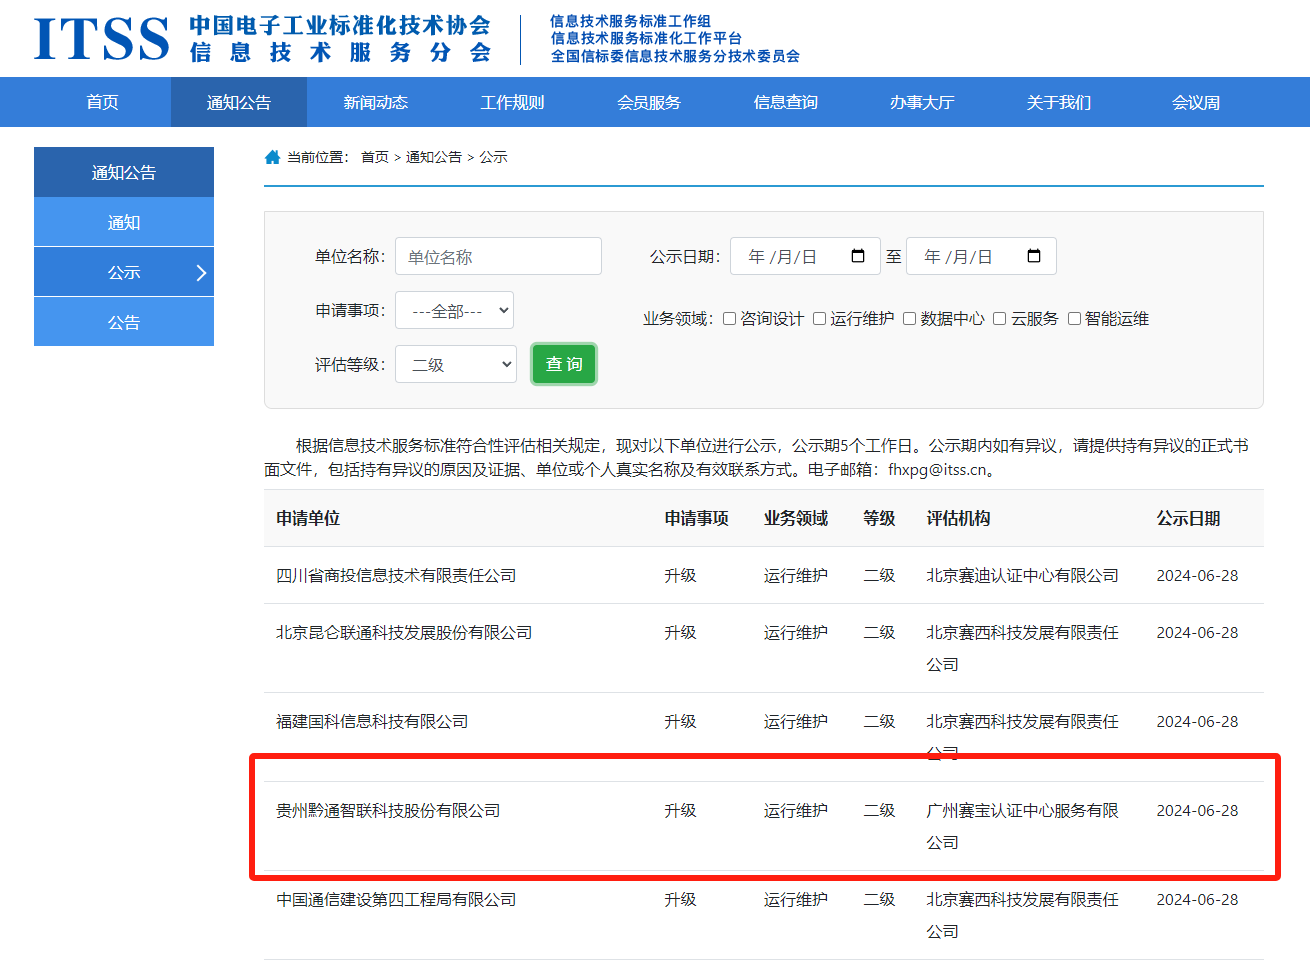Click the 通知公告 sidebar header
Image resolution: width=1310 pixels, height=980 pixels.
[124, 172]
